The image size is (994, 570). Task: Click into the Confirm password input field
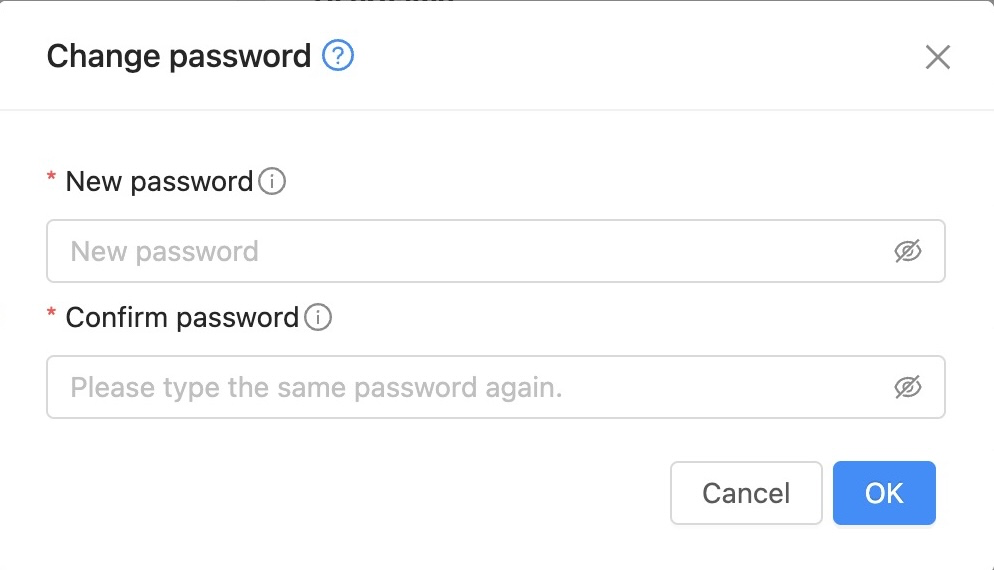[x=470, y=387]
